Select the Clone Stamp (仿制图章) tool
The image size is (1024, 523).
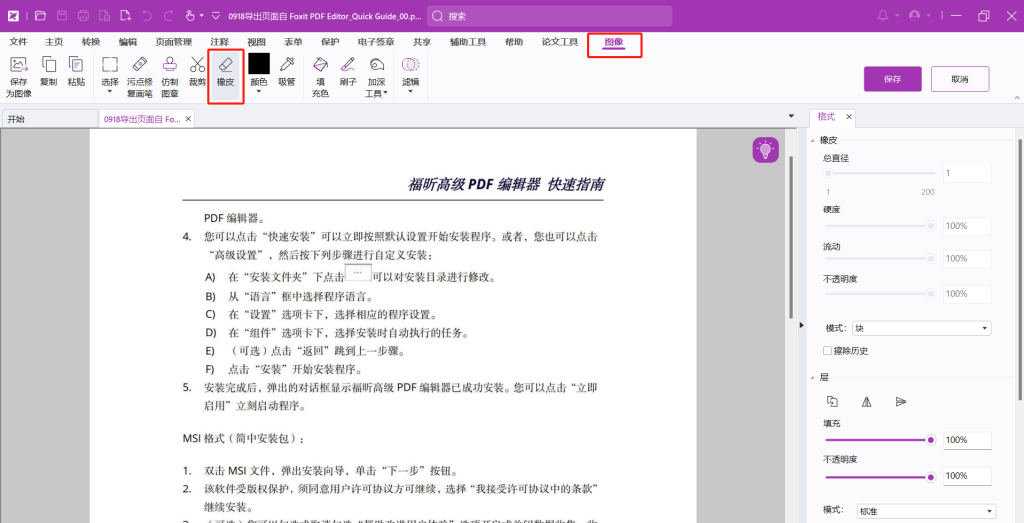tap(170, 77)
